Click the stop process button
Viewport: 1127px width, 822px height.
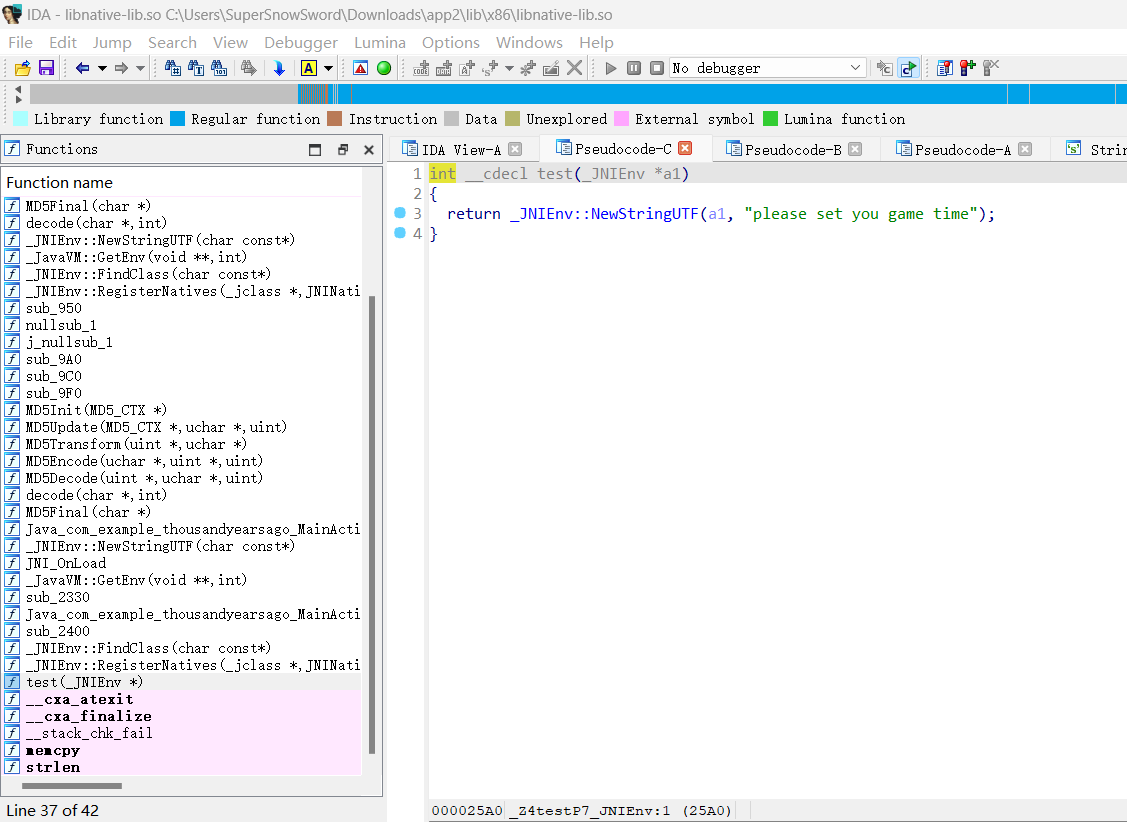[x=657, y=68]
